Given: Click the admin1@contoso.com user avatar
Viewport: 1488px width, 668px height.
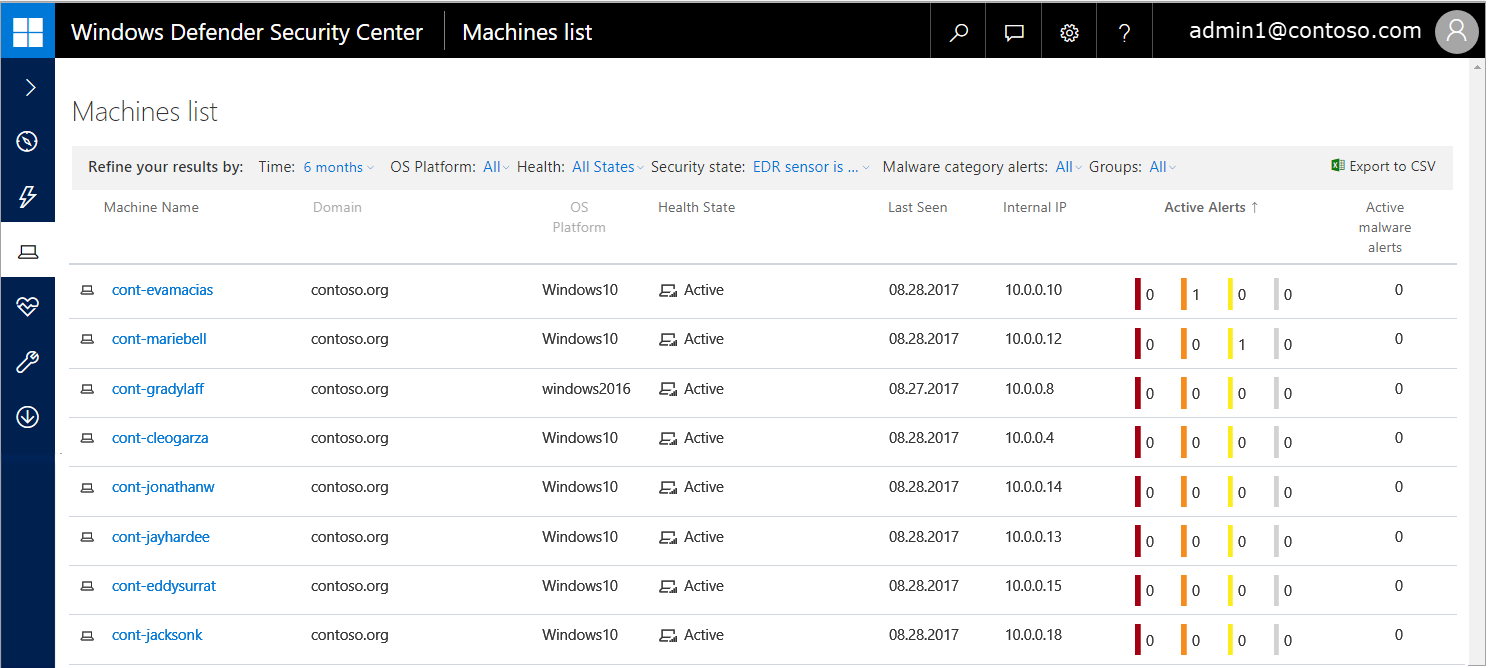Looking at the screenshot, I should (1456, 32).
